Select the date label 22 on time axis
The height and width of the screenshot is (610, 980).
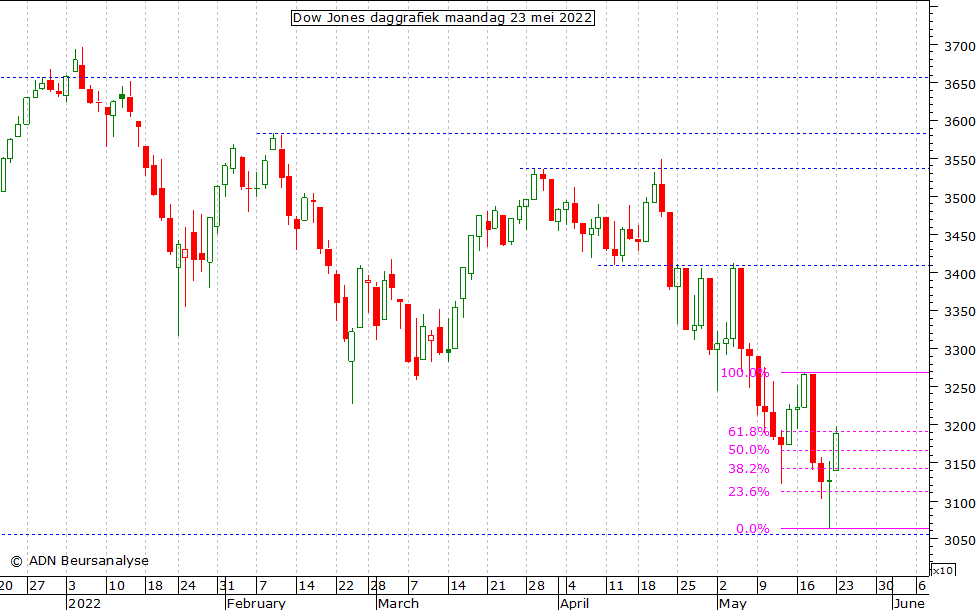pyautogui.click(x=346, y=586)
